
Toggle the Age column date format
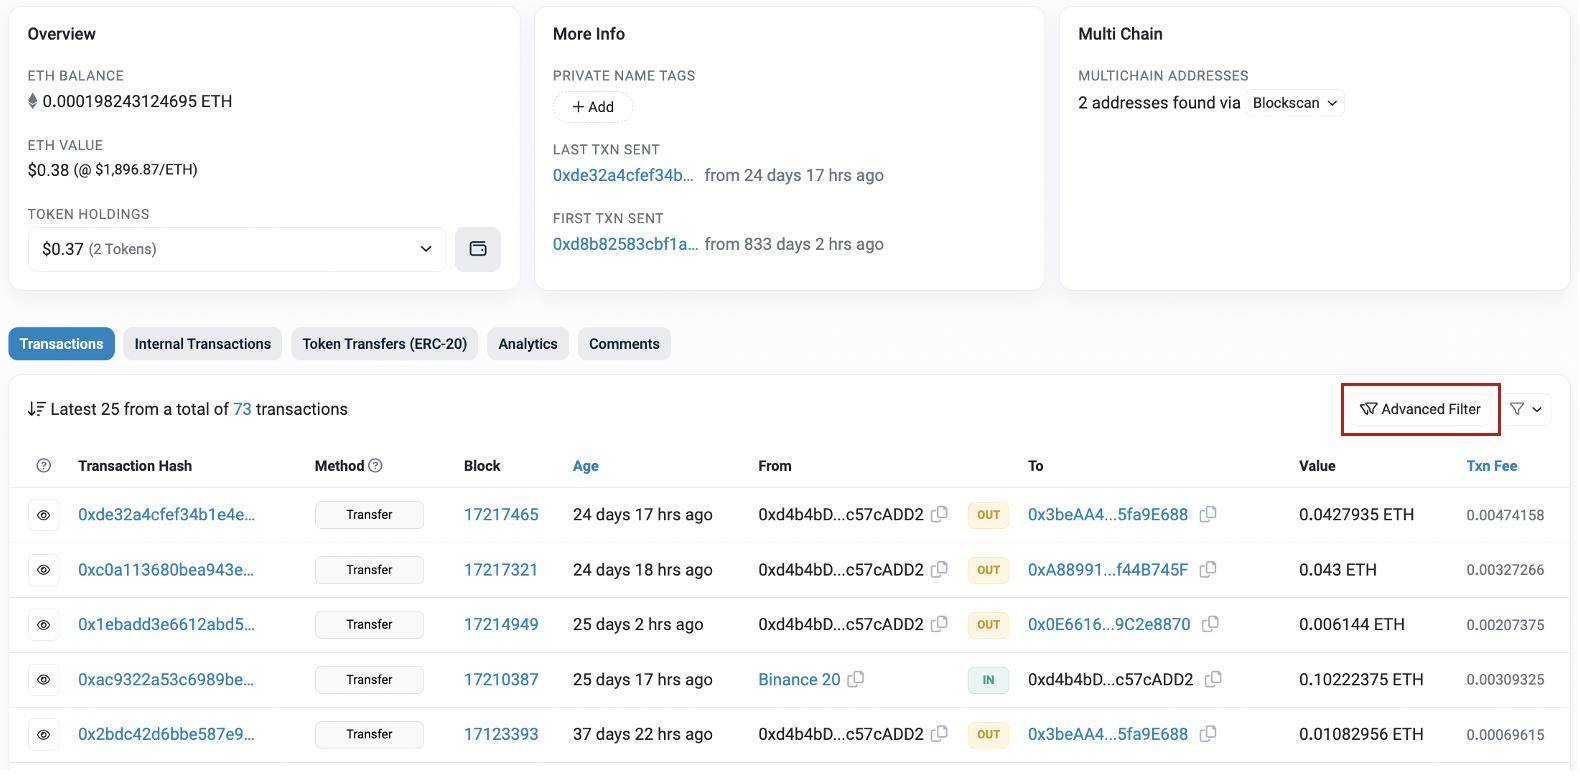pos(586,466)
